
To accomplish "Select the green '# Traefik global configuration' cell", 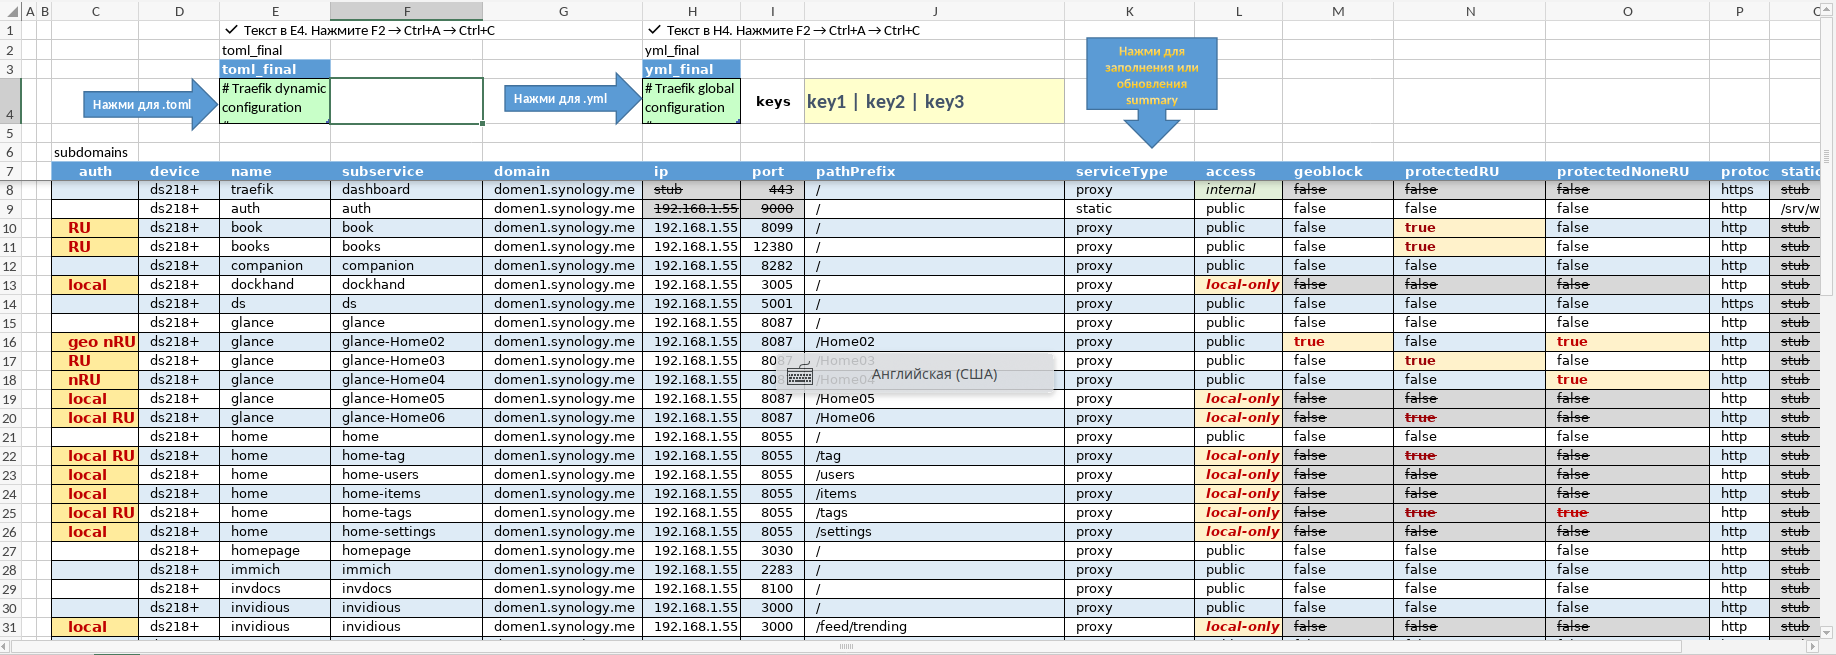I will pyautogui.click(x=691, y=101).
